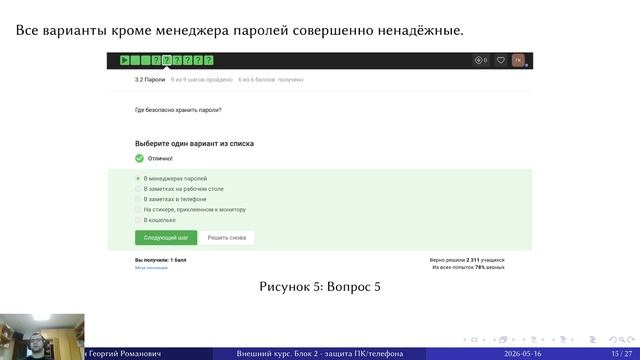Open step 7 question-mark square
Viewport: 640px width, 360px height.
[x=188, y=60]
